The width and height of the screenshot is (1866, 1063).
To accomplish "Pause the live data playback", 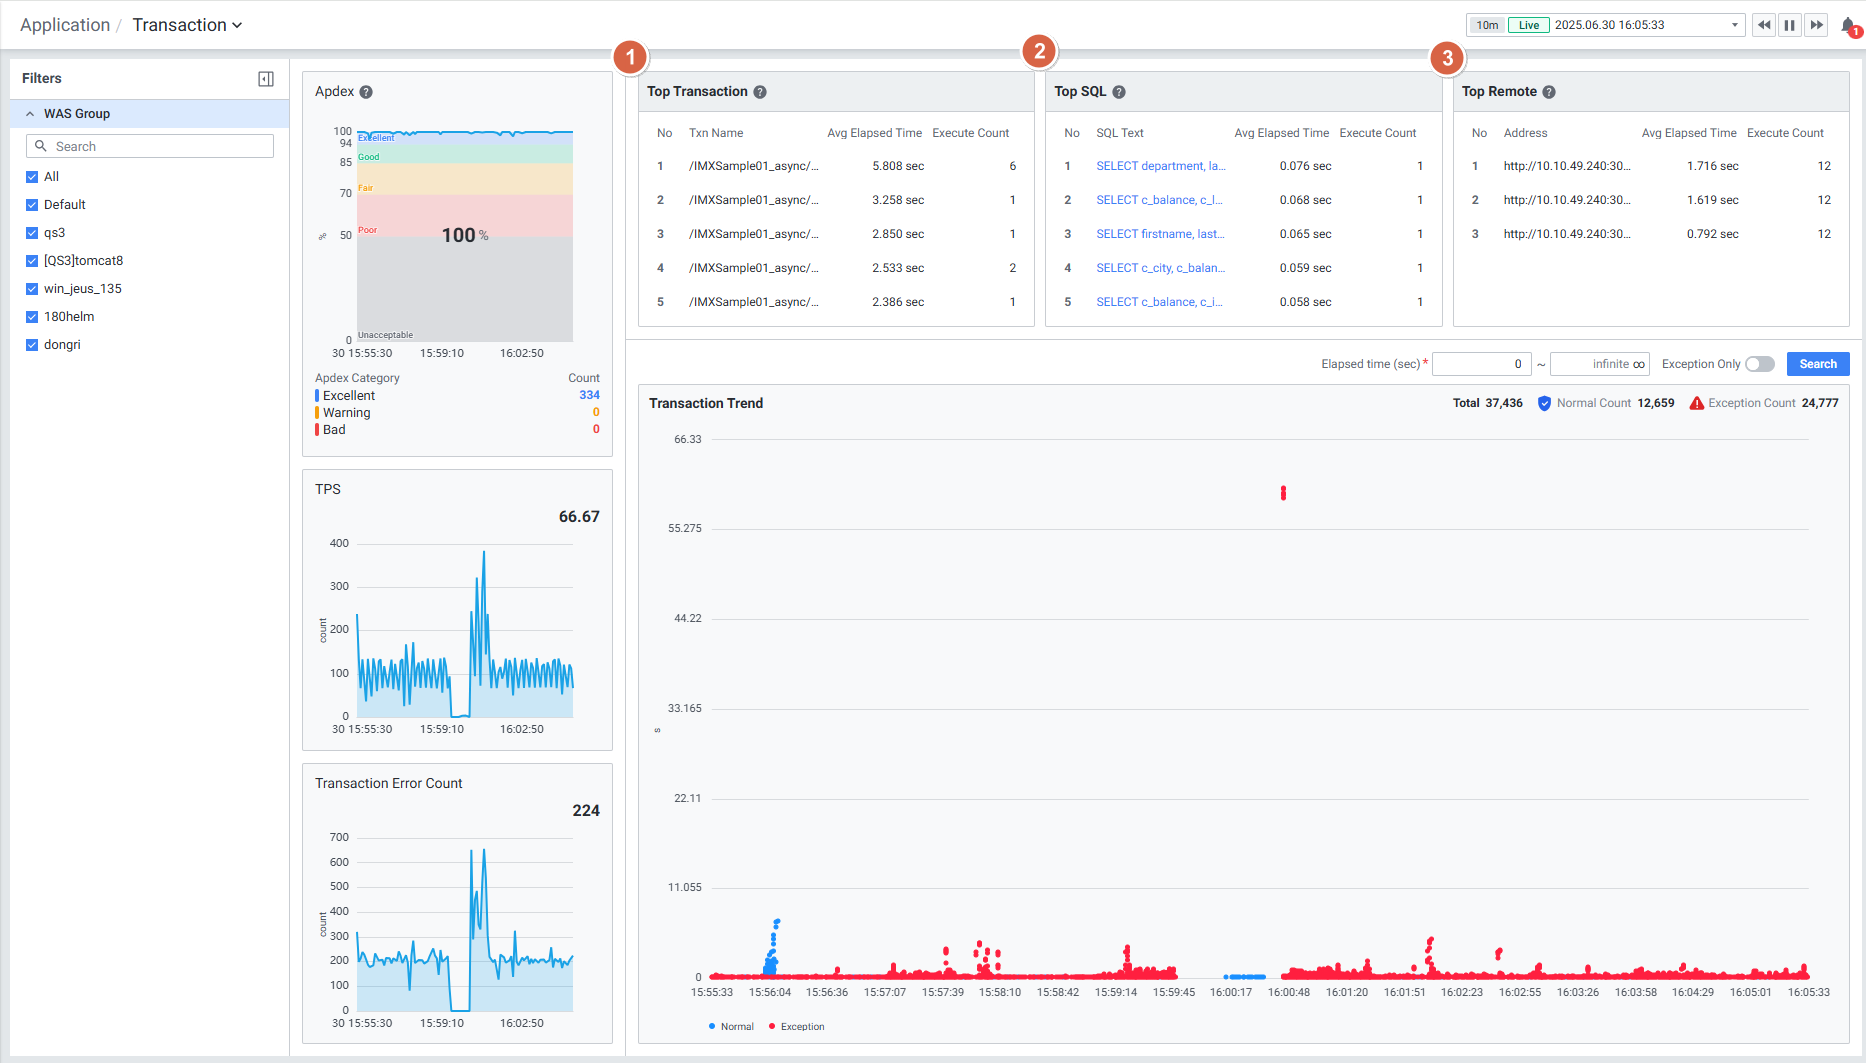I will [x=1790, y=25].
